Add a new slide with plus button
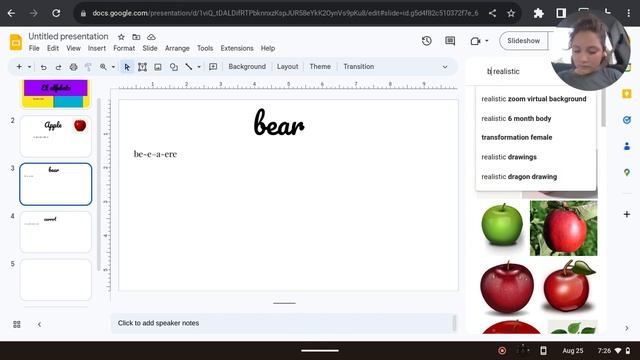The height and width of the screenshot is (360, 640). tap(19, 67)
